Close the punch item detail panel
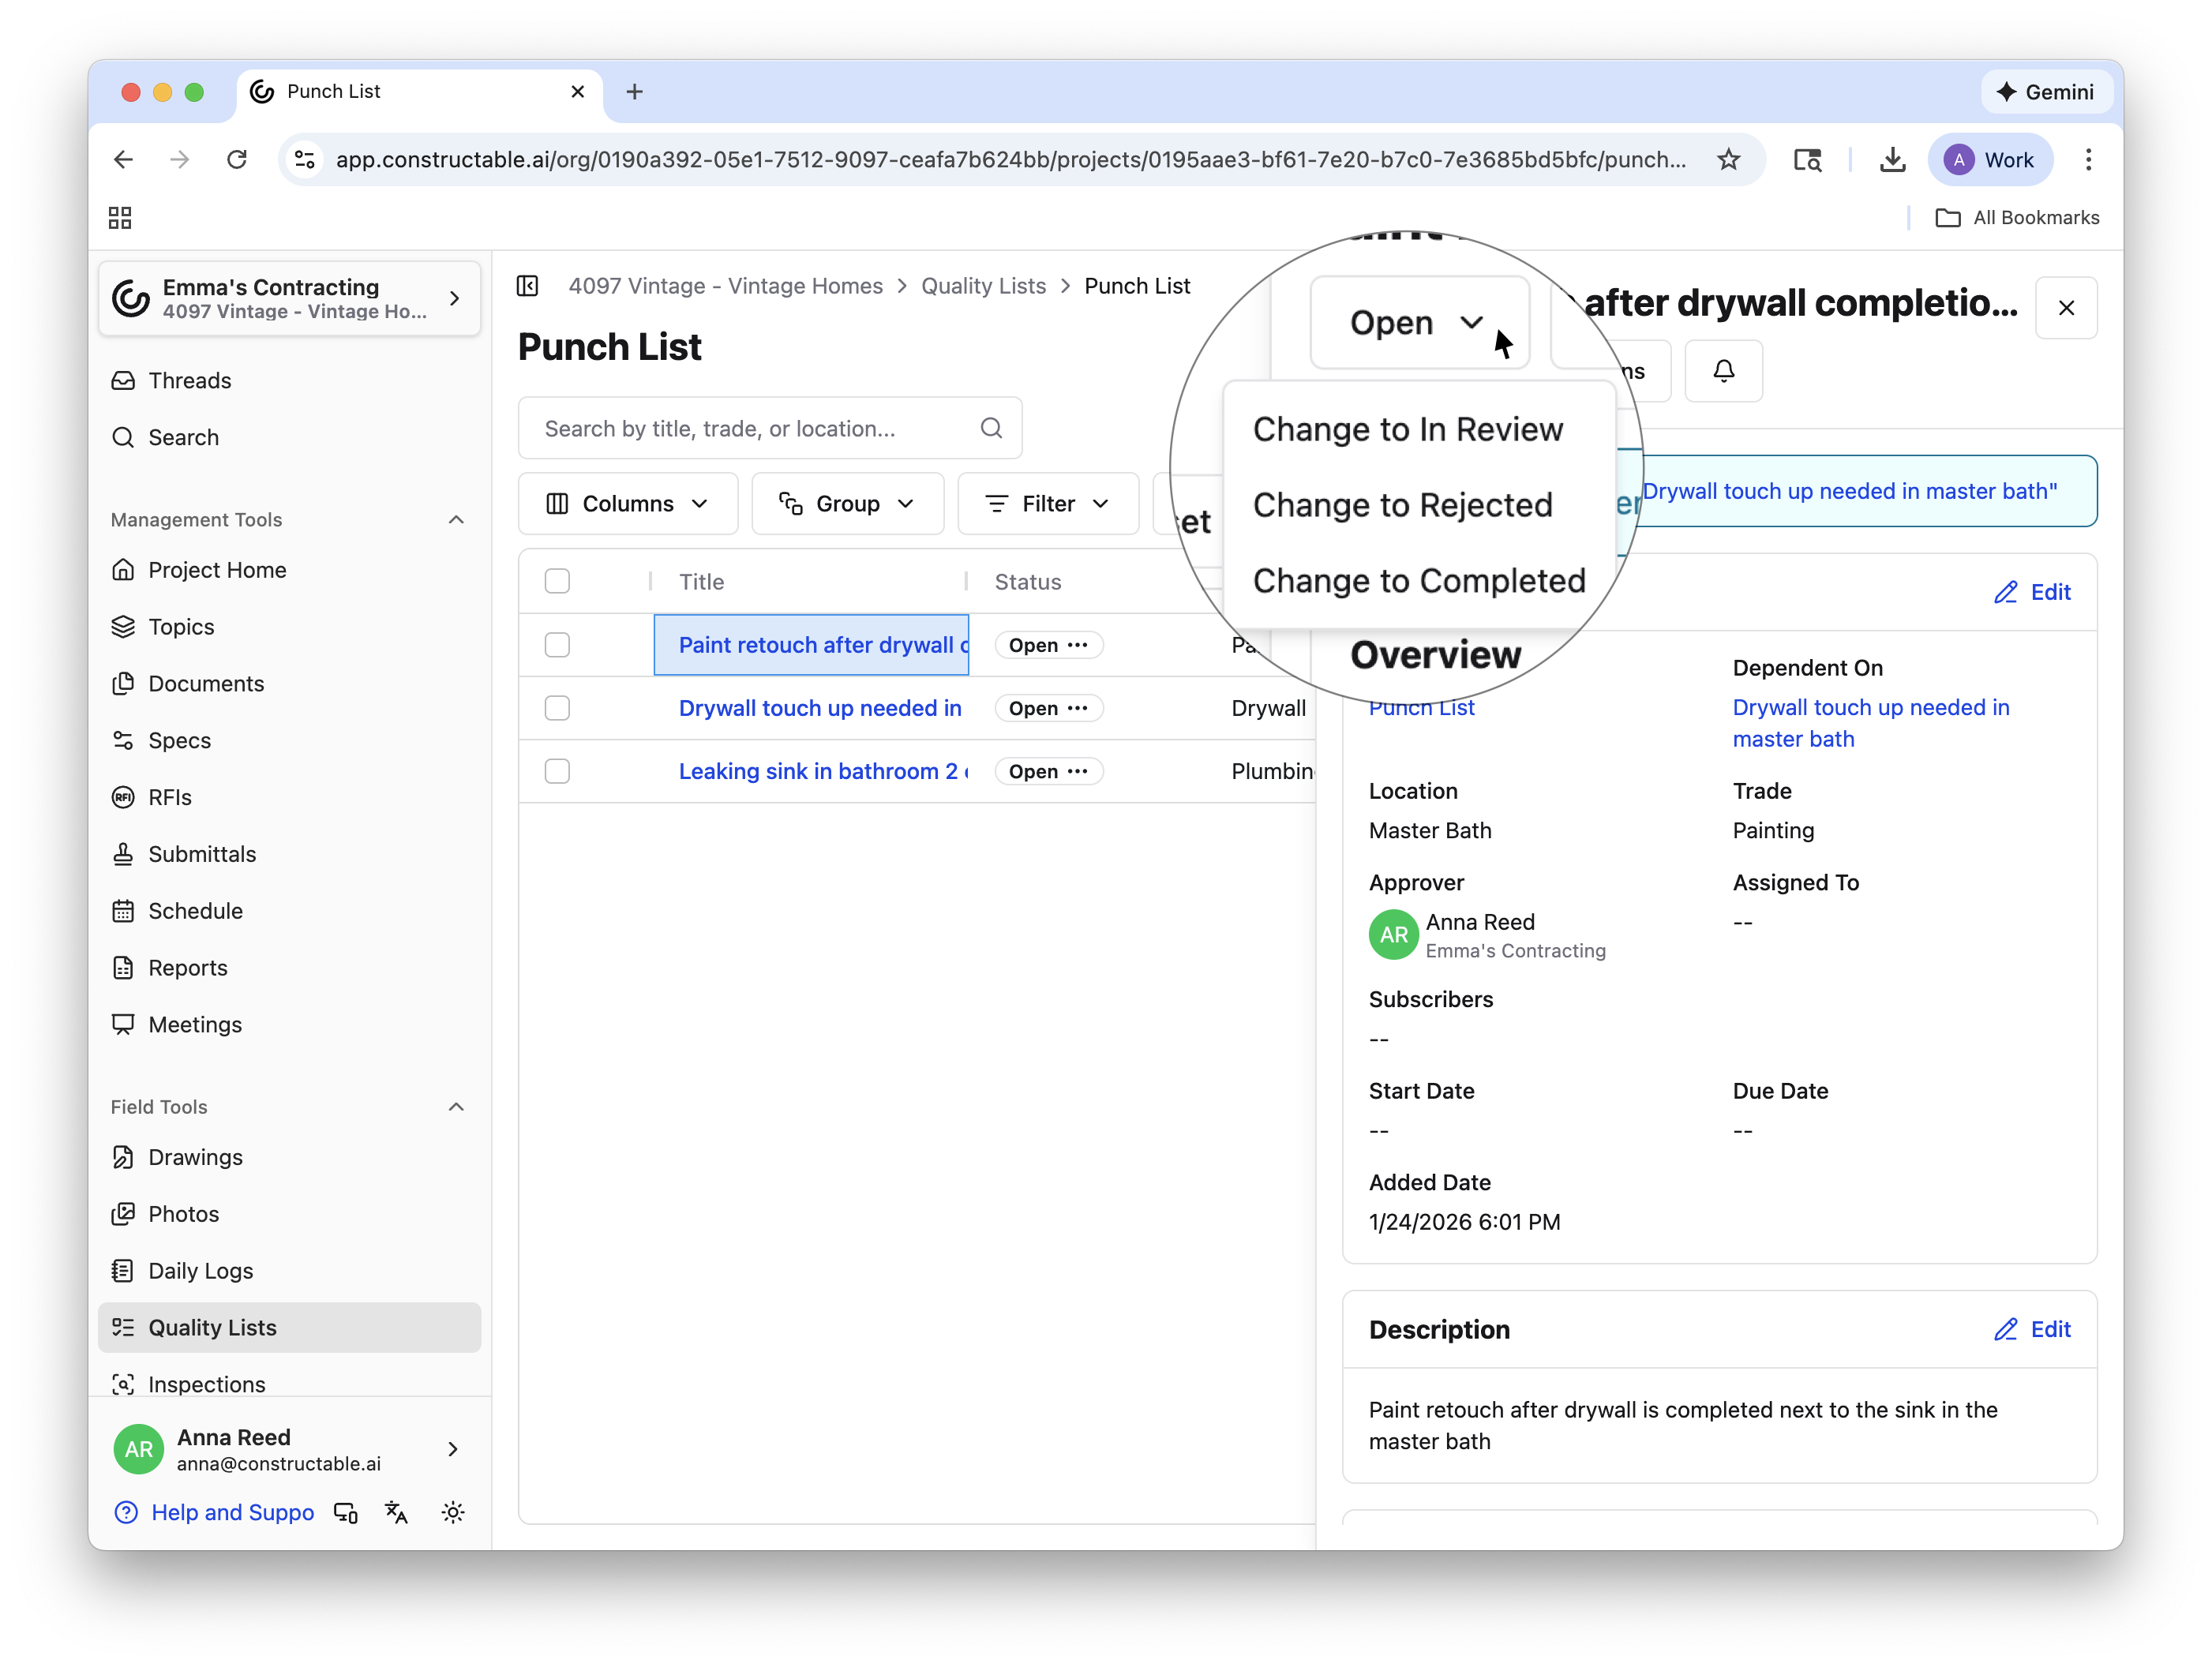Image resolution: width=2212 pixels, height=1667 pixels. pyautogui.click(x=2066, y=308)
